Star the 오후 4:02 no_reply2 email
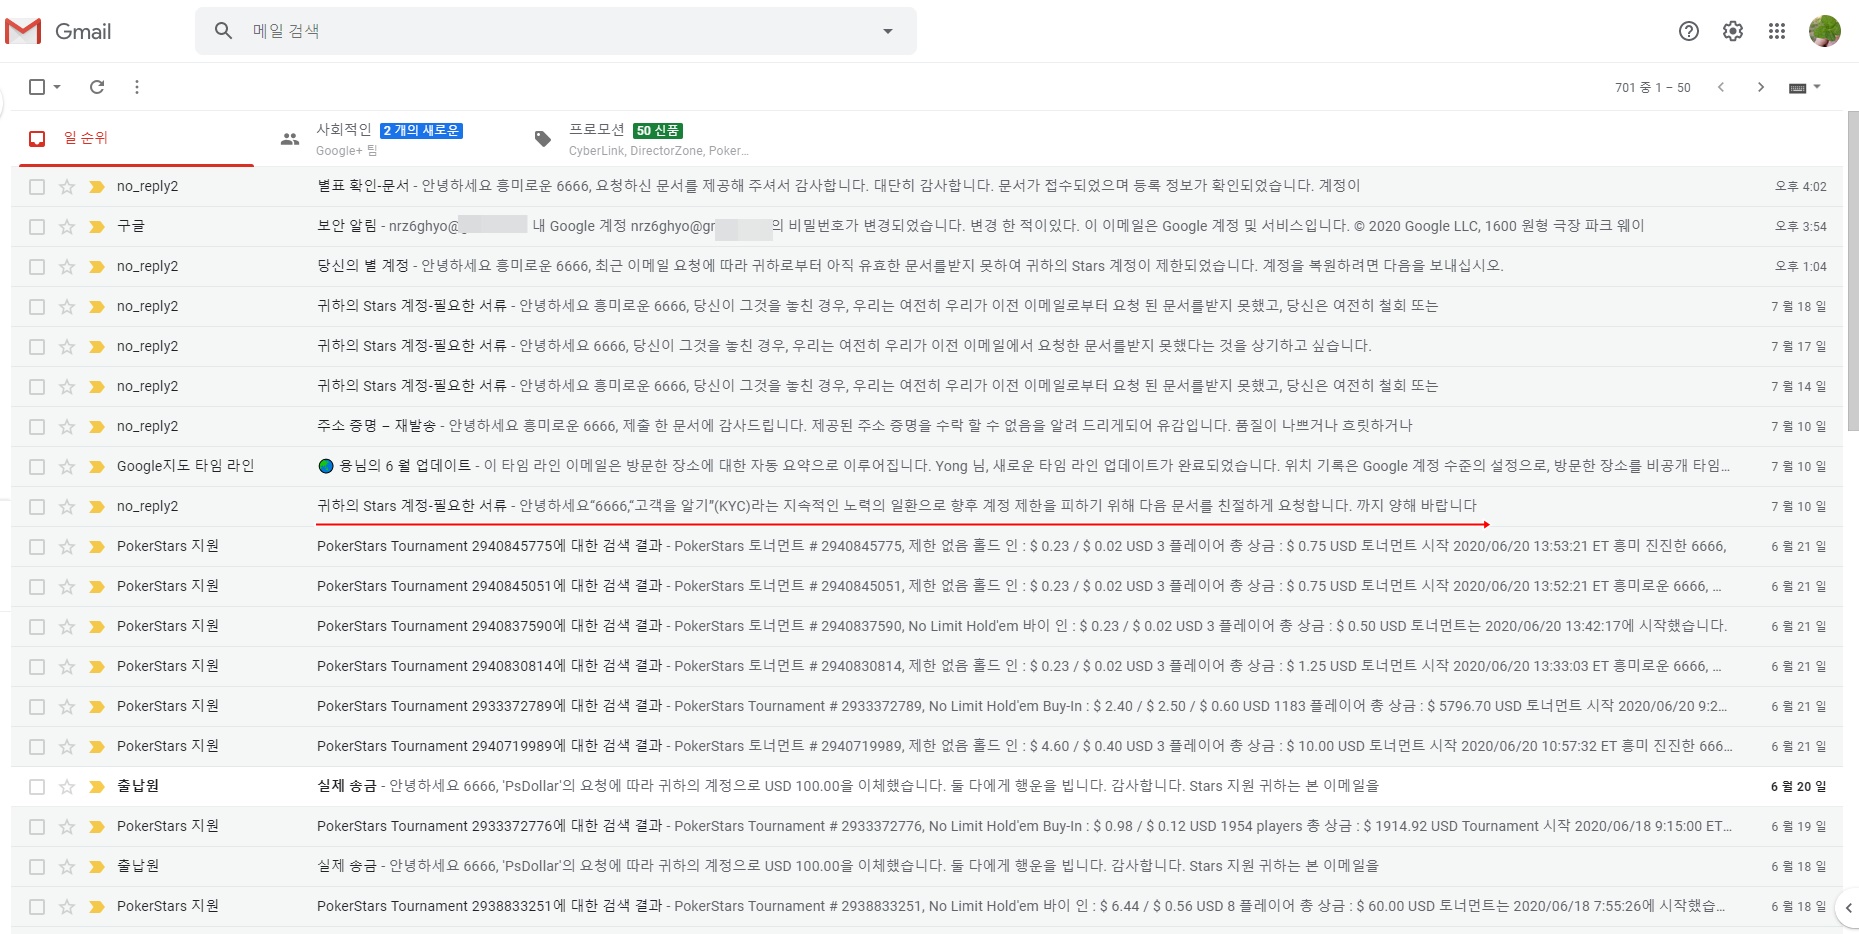 click(67, 186)
